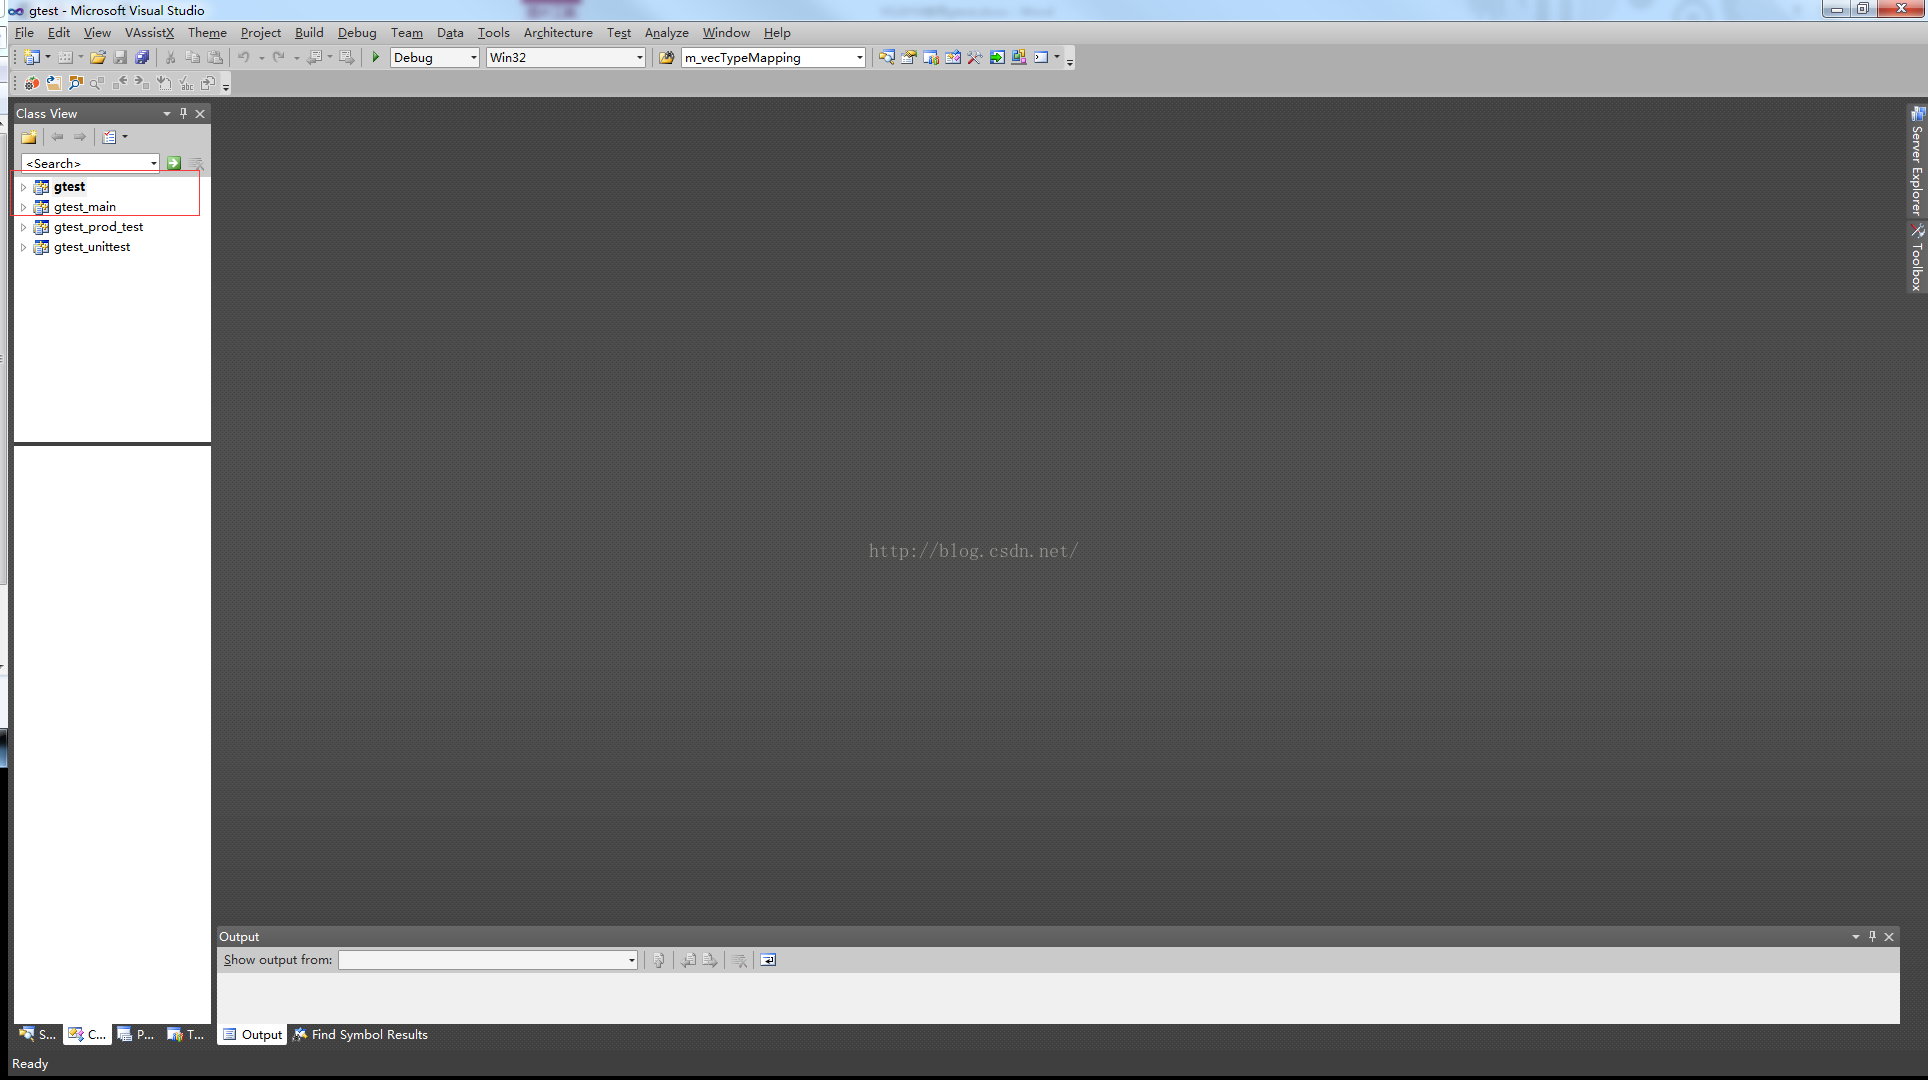Click Visual Assist Open File in Solution icon
Image resolution: width=1928 pixels, height=1080 pixels.
[54, 84]
